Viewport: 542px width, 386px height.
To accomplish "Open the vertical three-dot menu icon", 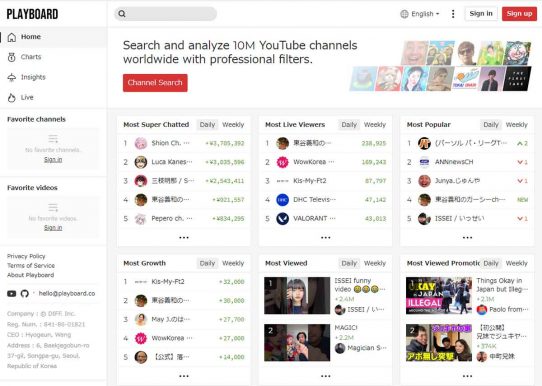I will tap(453, 14).
